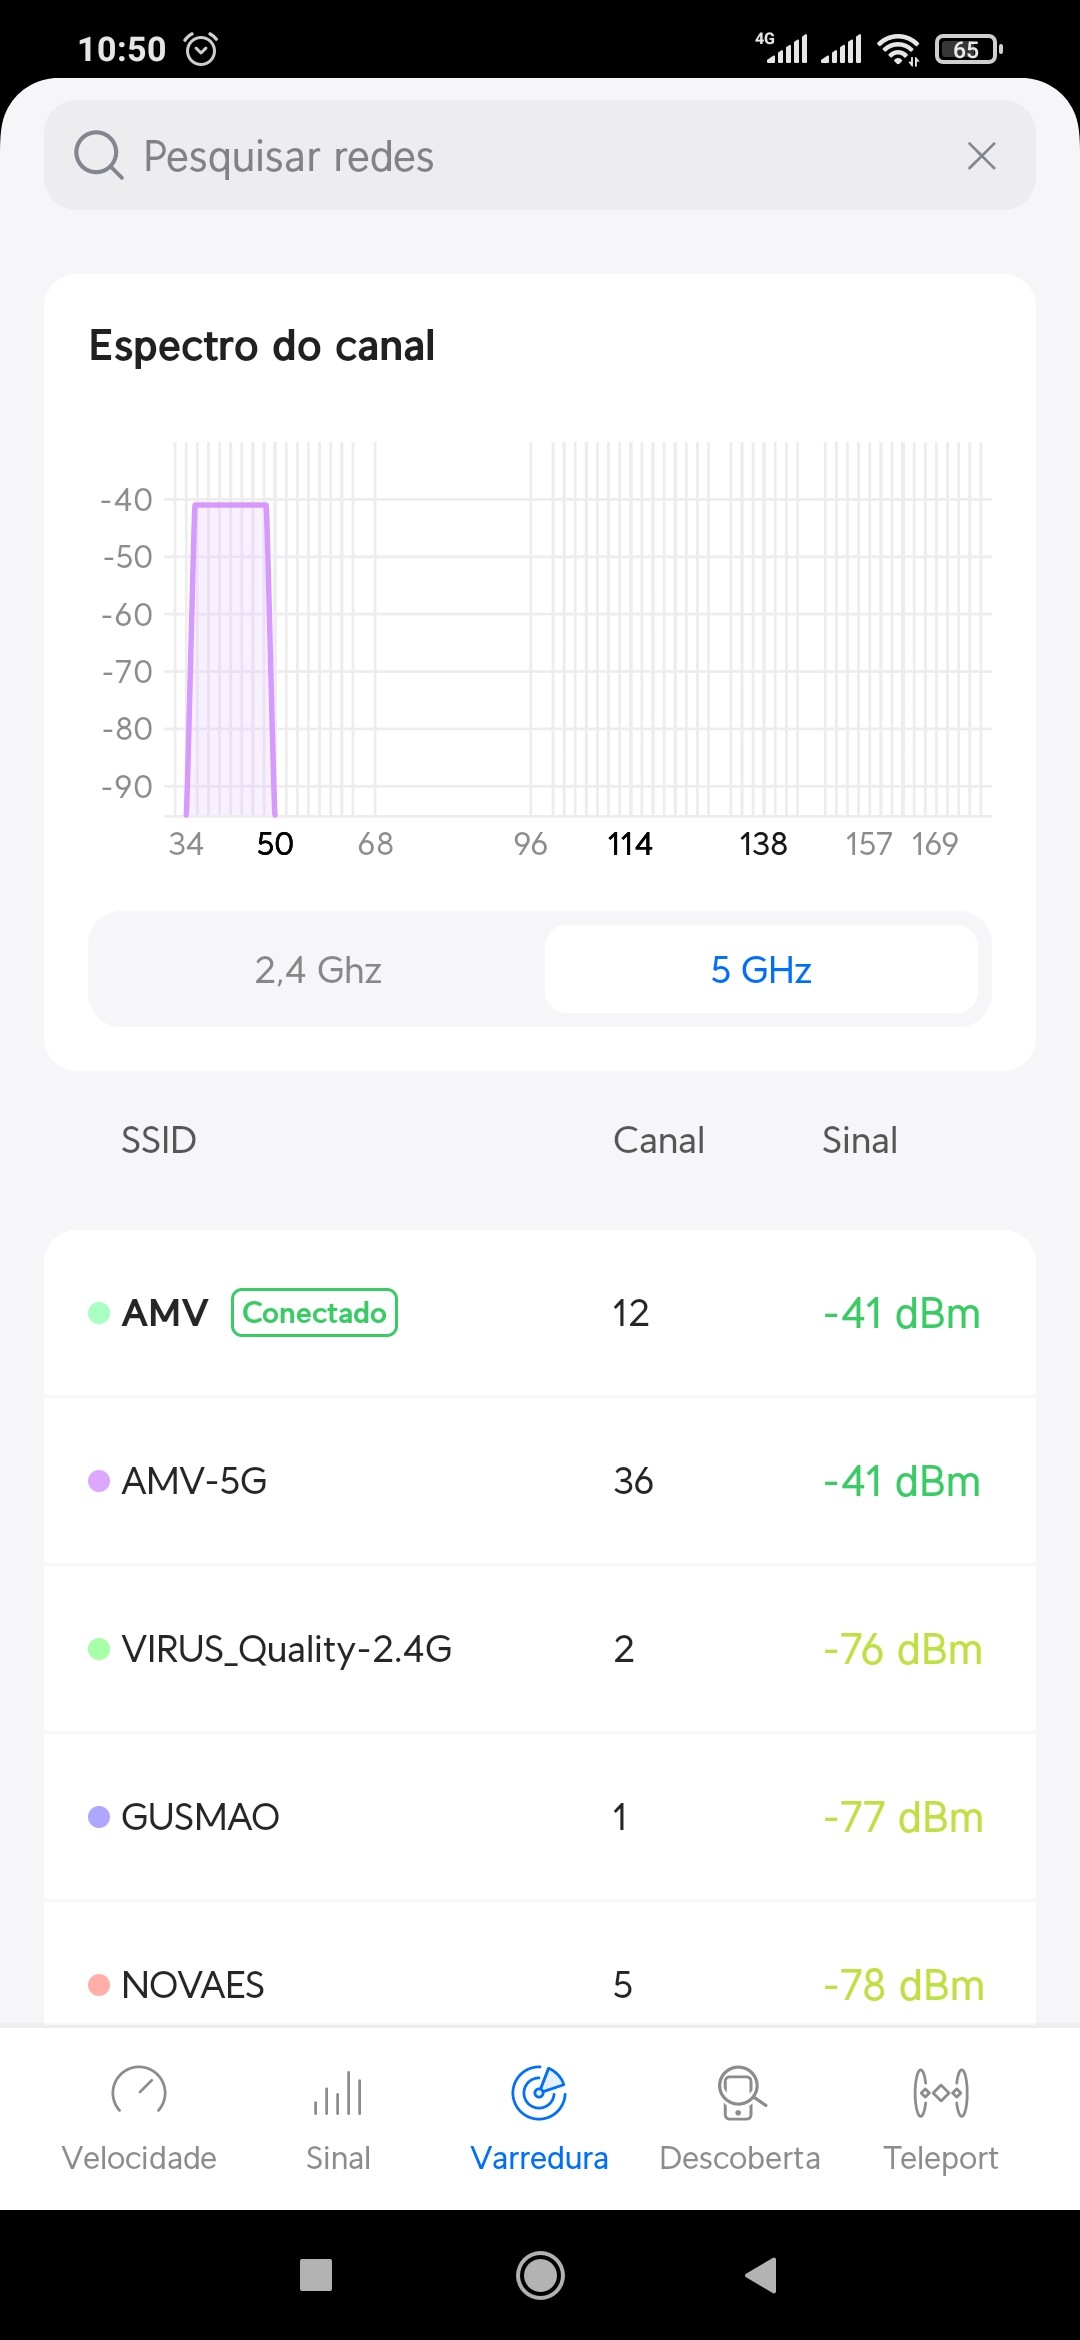
Task: Open the Sinal bars icon
Action: tap(338, 2092)
